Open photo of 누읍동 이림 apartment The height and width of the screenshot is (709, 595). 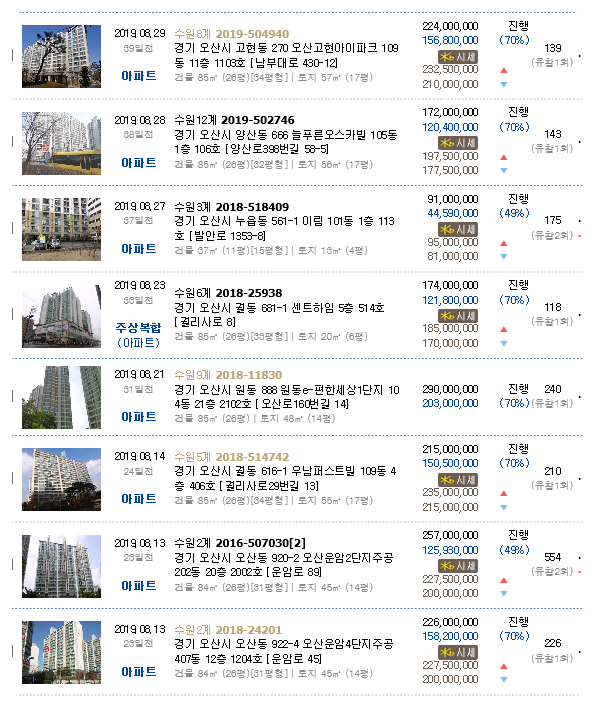pos(61,229)
